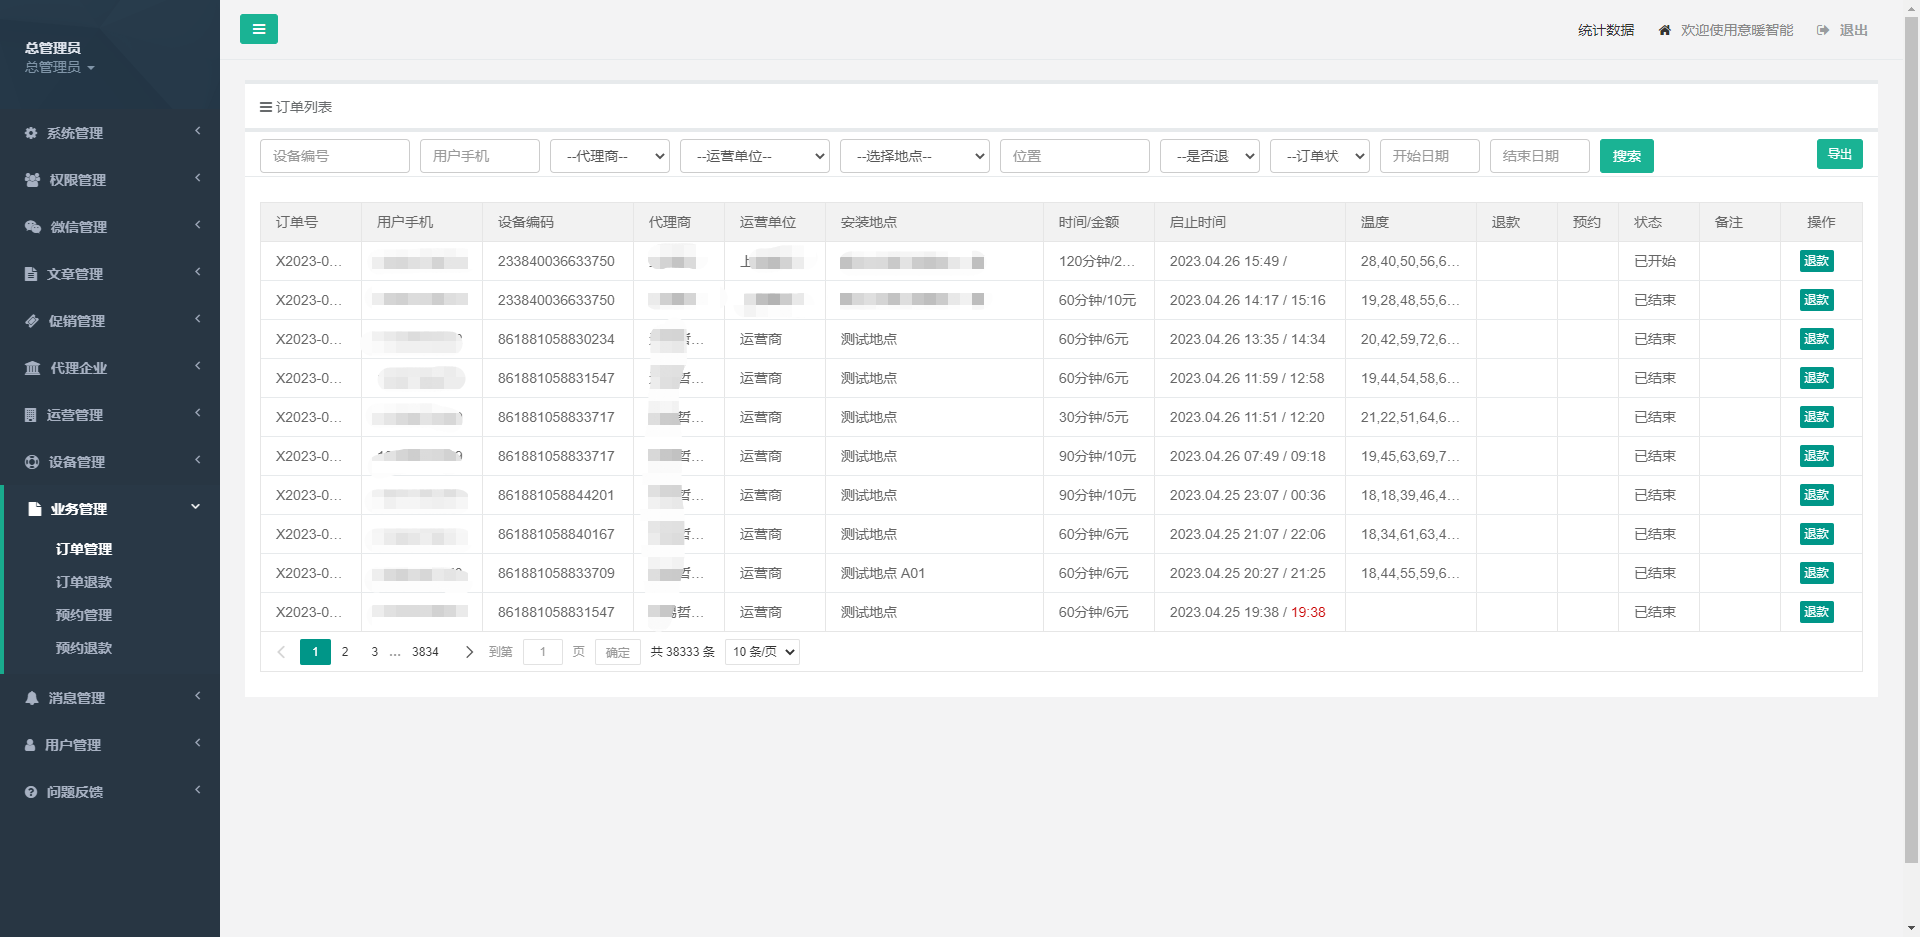1920x937 pixels.
Task: Click the WeChat icon for 微信管理
Action: click(x=32, y=227)
